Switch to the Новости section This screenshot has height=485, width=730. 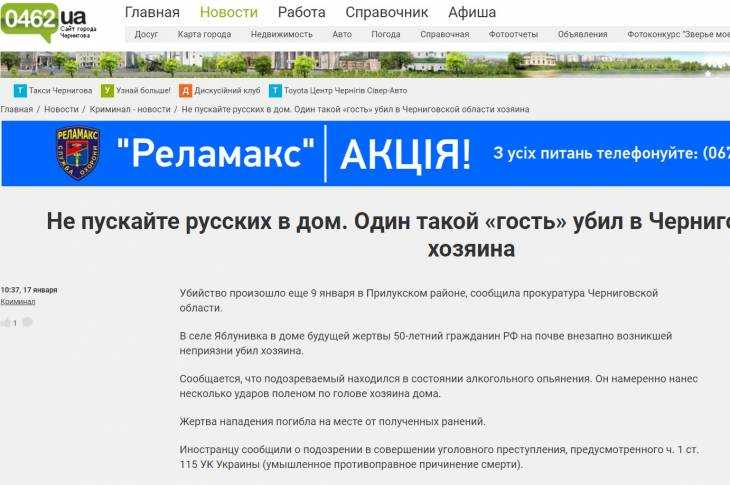click(228, 13)
